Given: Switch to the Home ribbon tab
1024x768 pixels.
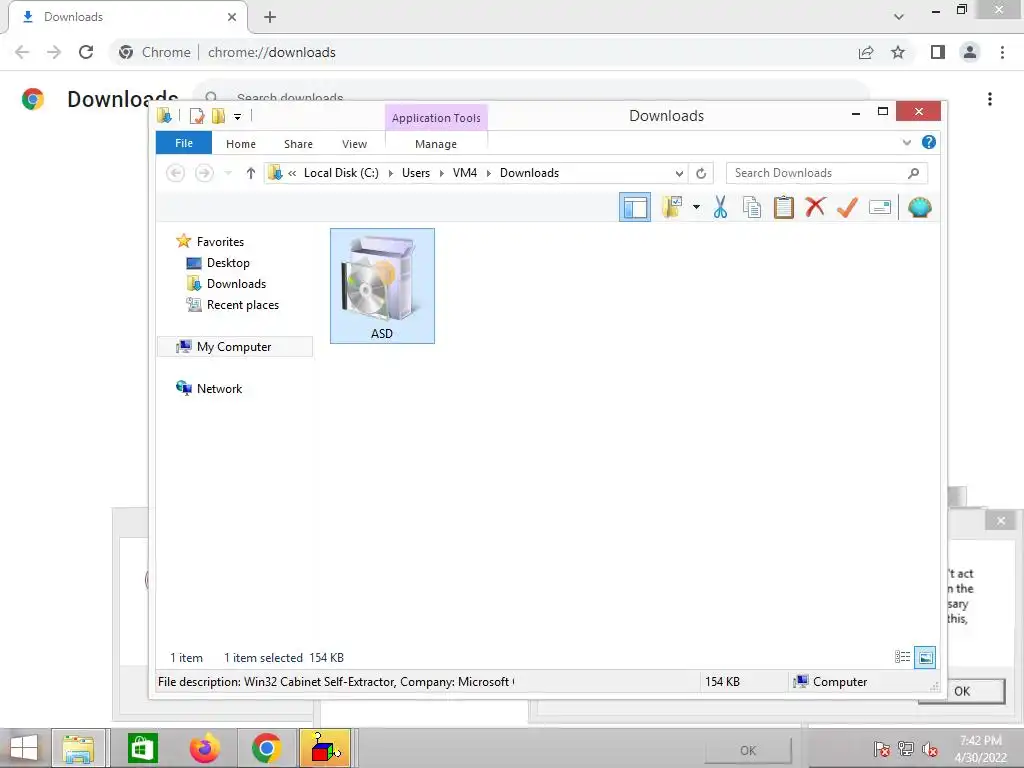Looking at the screenshot, I should (x=241, y=144).
